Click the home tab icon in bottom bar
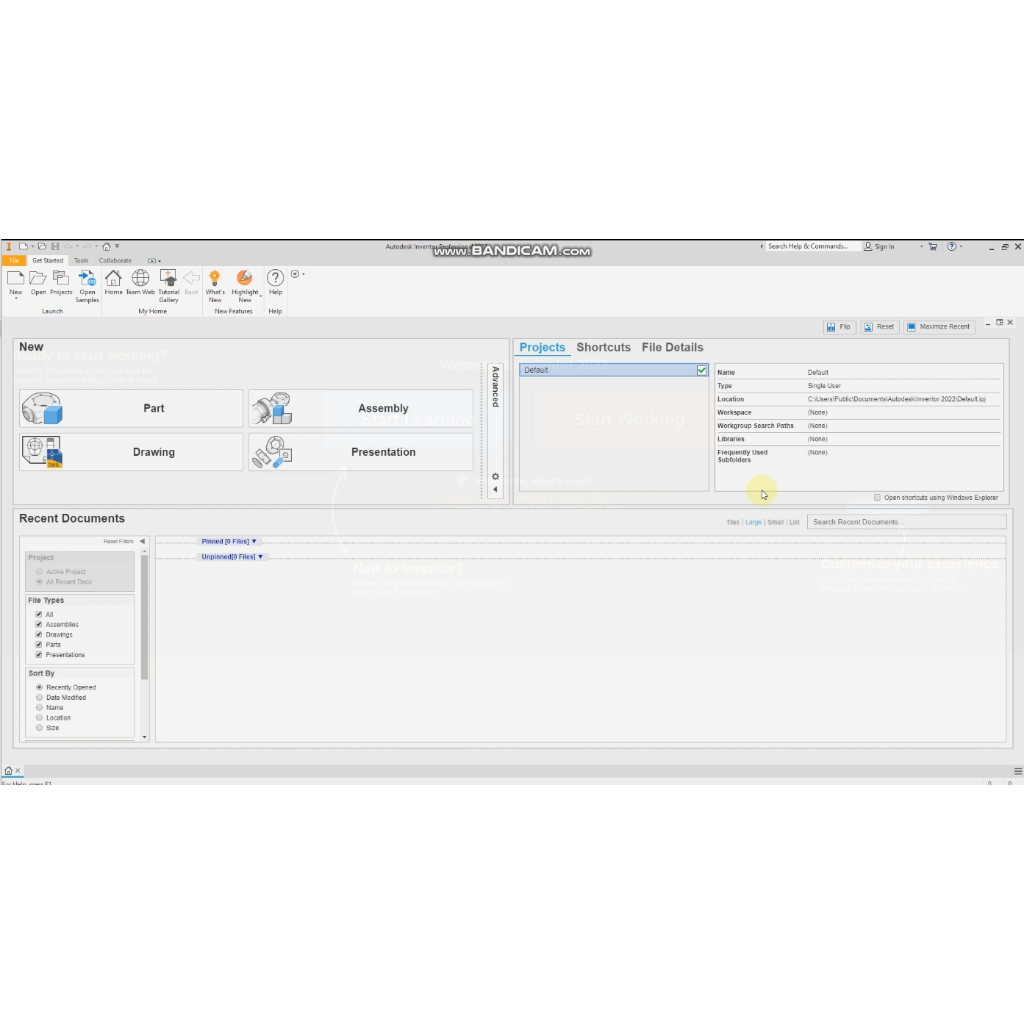Screen dimensions: 1024x1024 (x=8, y=771)
